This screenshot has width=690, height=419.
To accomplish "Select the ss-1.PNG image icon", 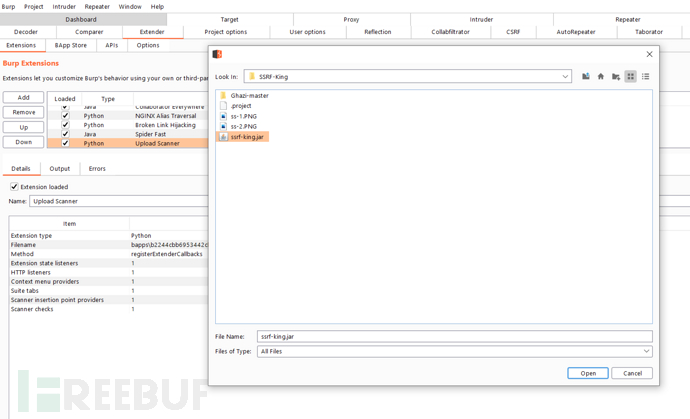I will point(223,116).
